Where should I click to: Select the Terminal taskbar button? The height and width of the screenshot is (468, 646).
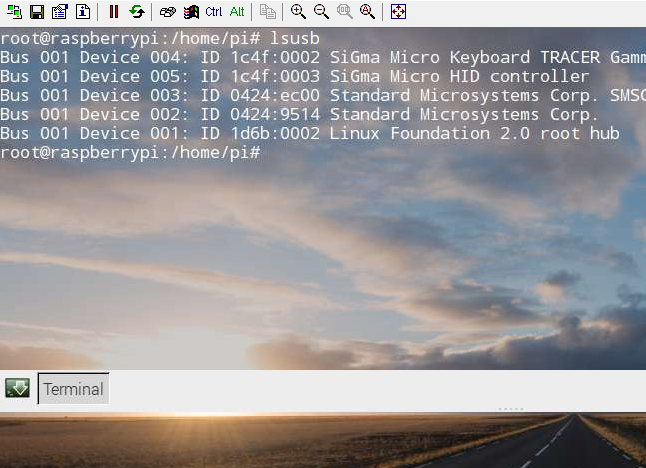pos(73,388)
